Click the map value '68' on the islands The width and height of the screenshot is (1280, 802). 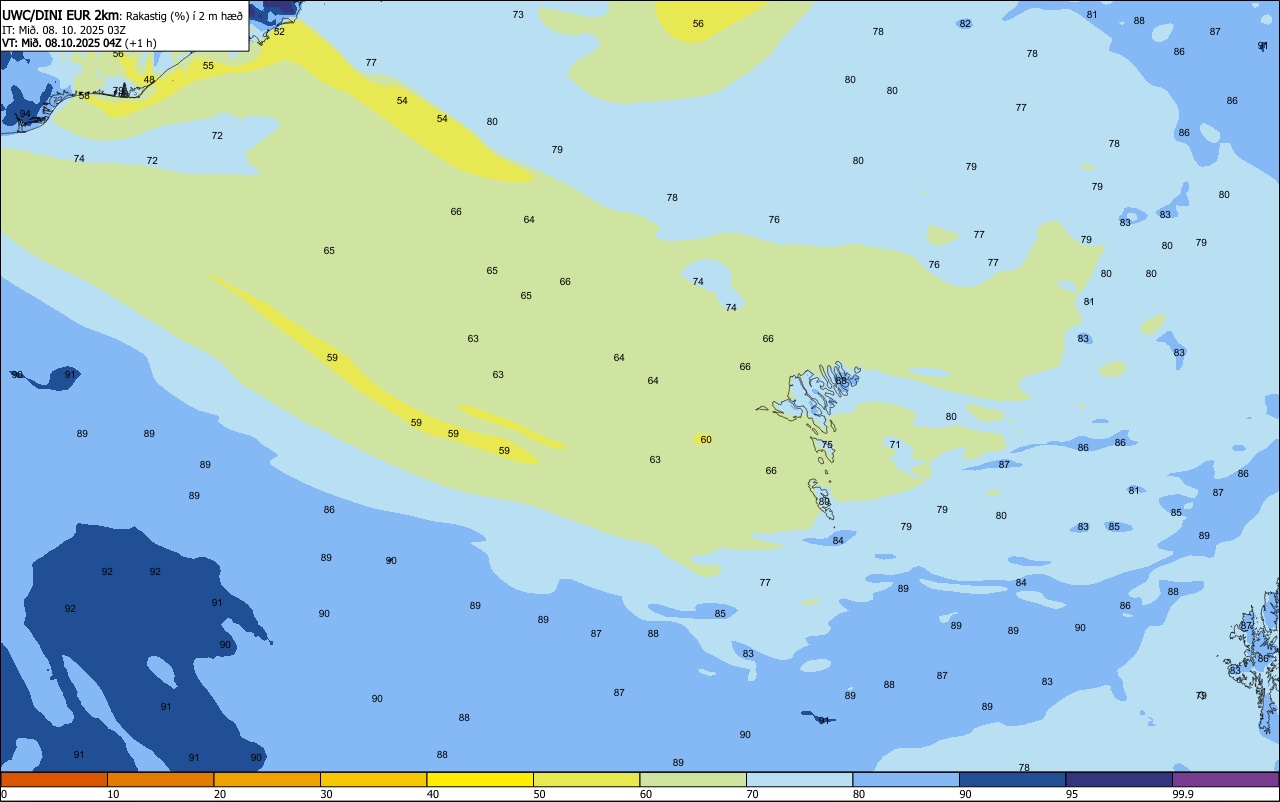tap(841, 381)
